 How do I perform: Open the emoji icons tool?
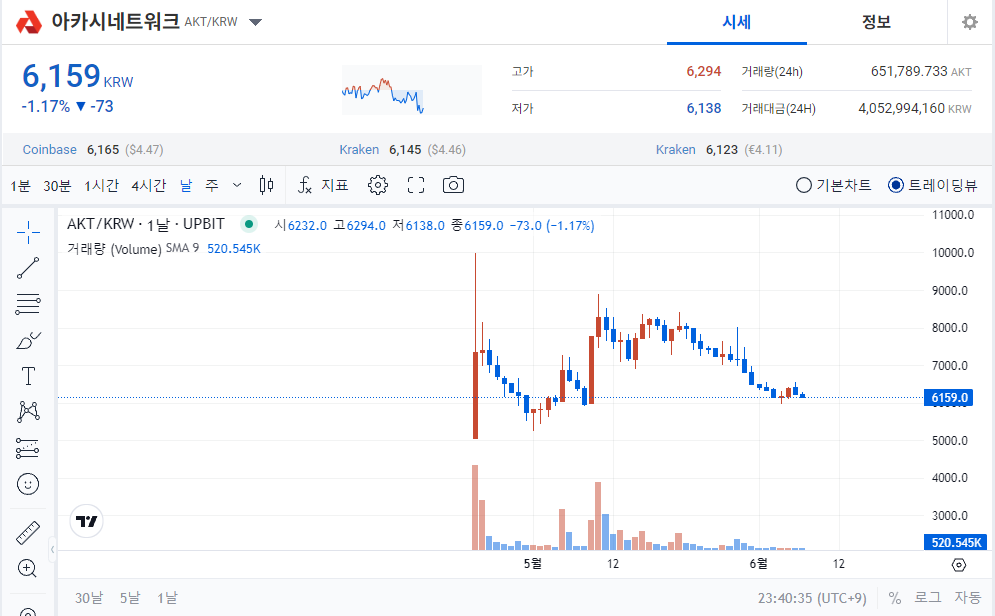coord(28,484)
